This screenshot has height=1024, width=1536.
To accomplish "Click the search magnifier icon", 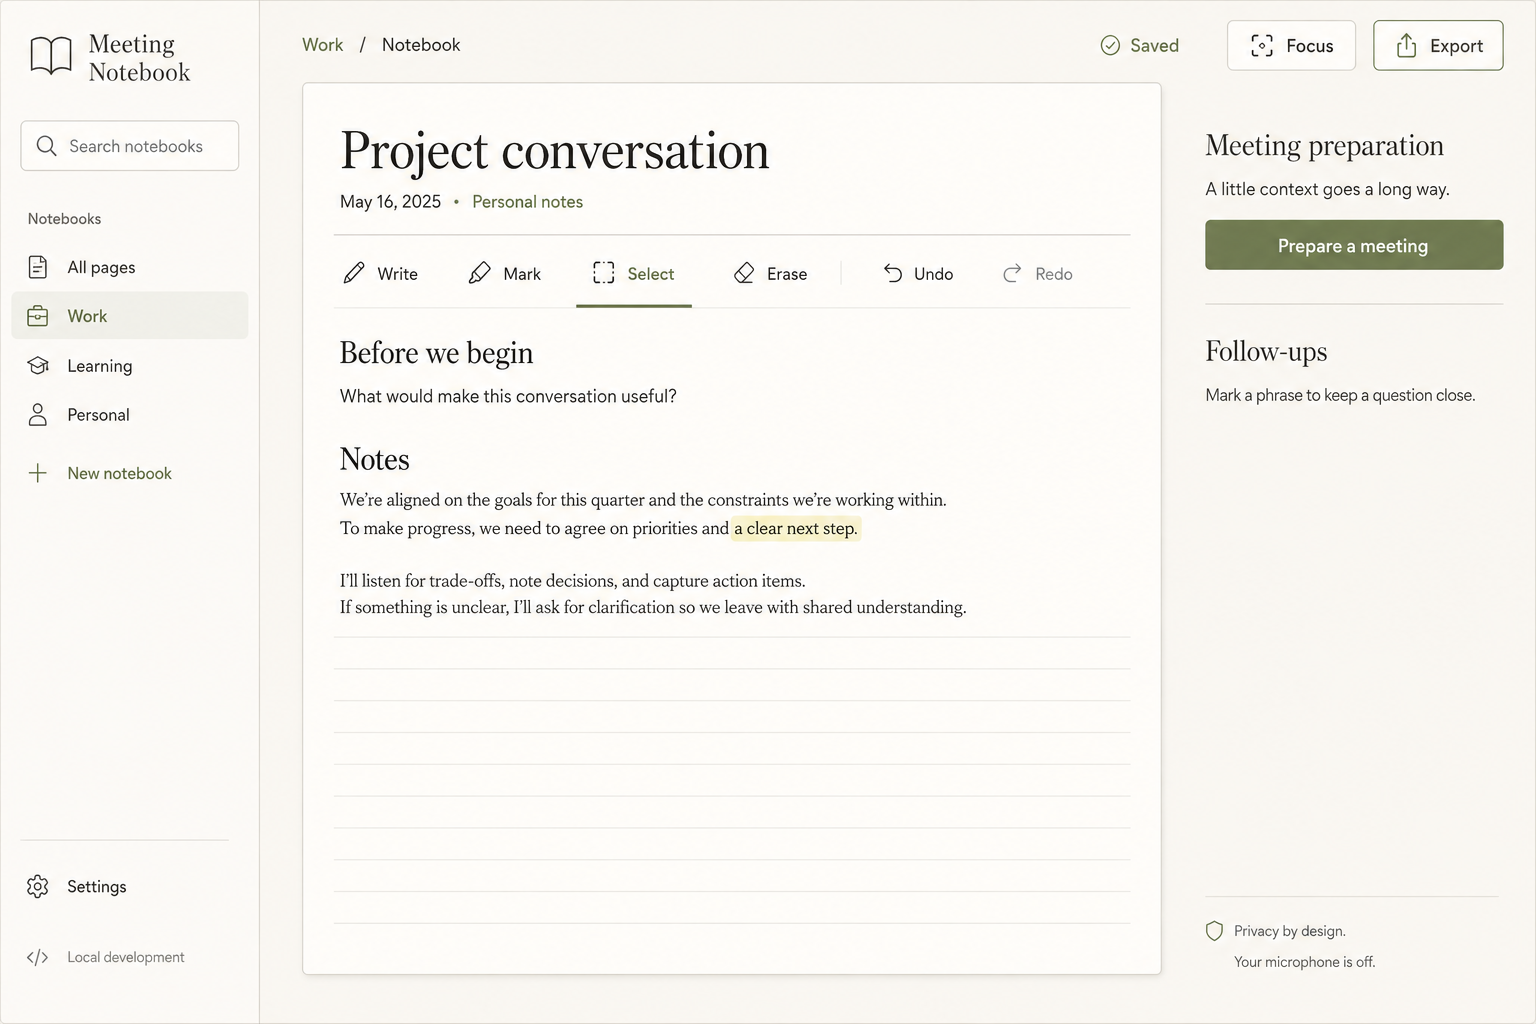I will [46, 146].
